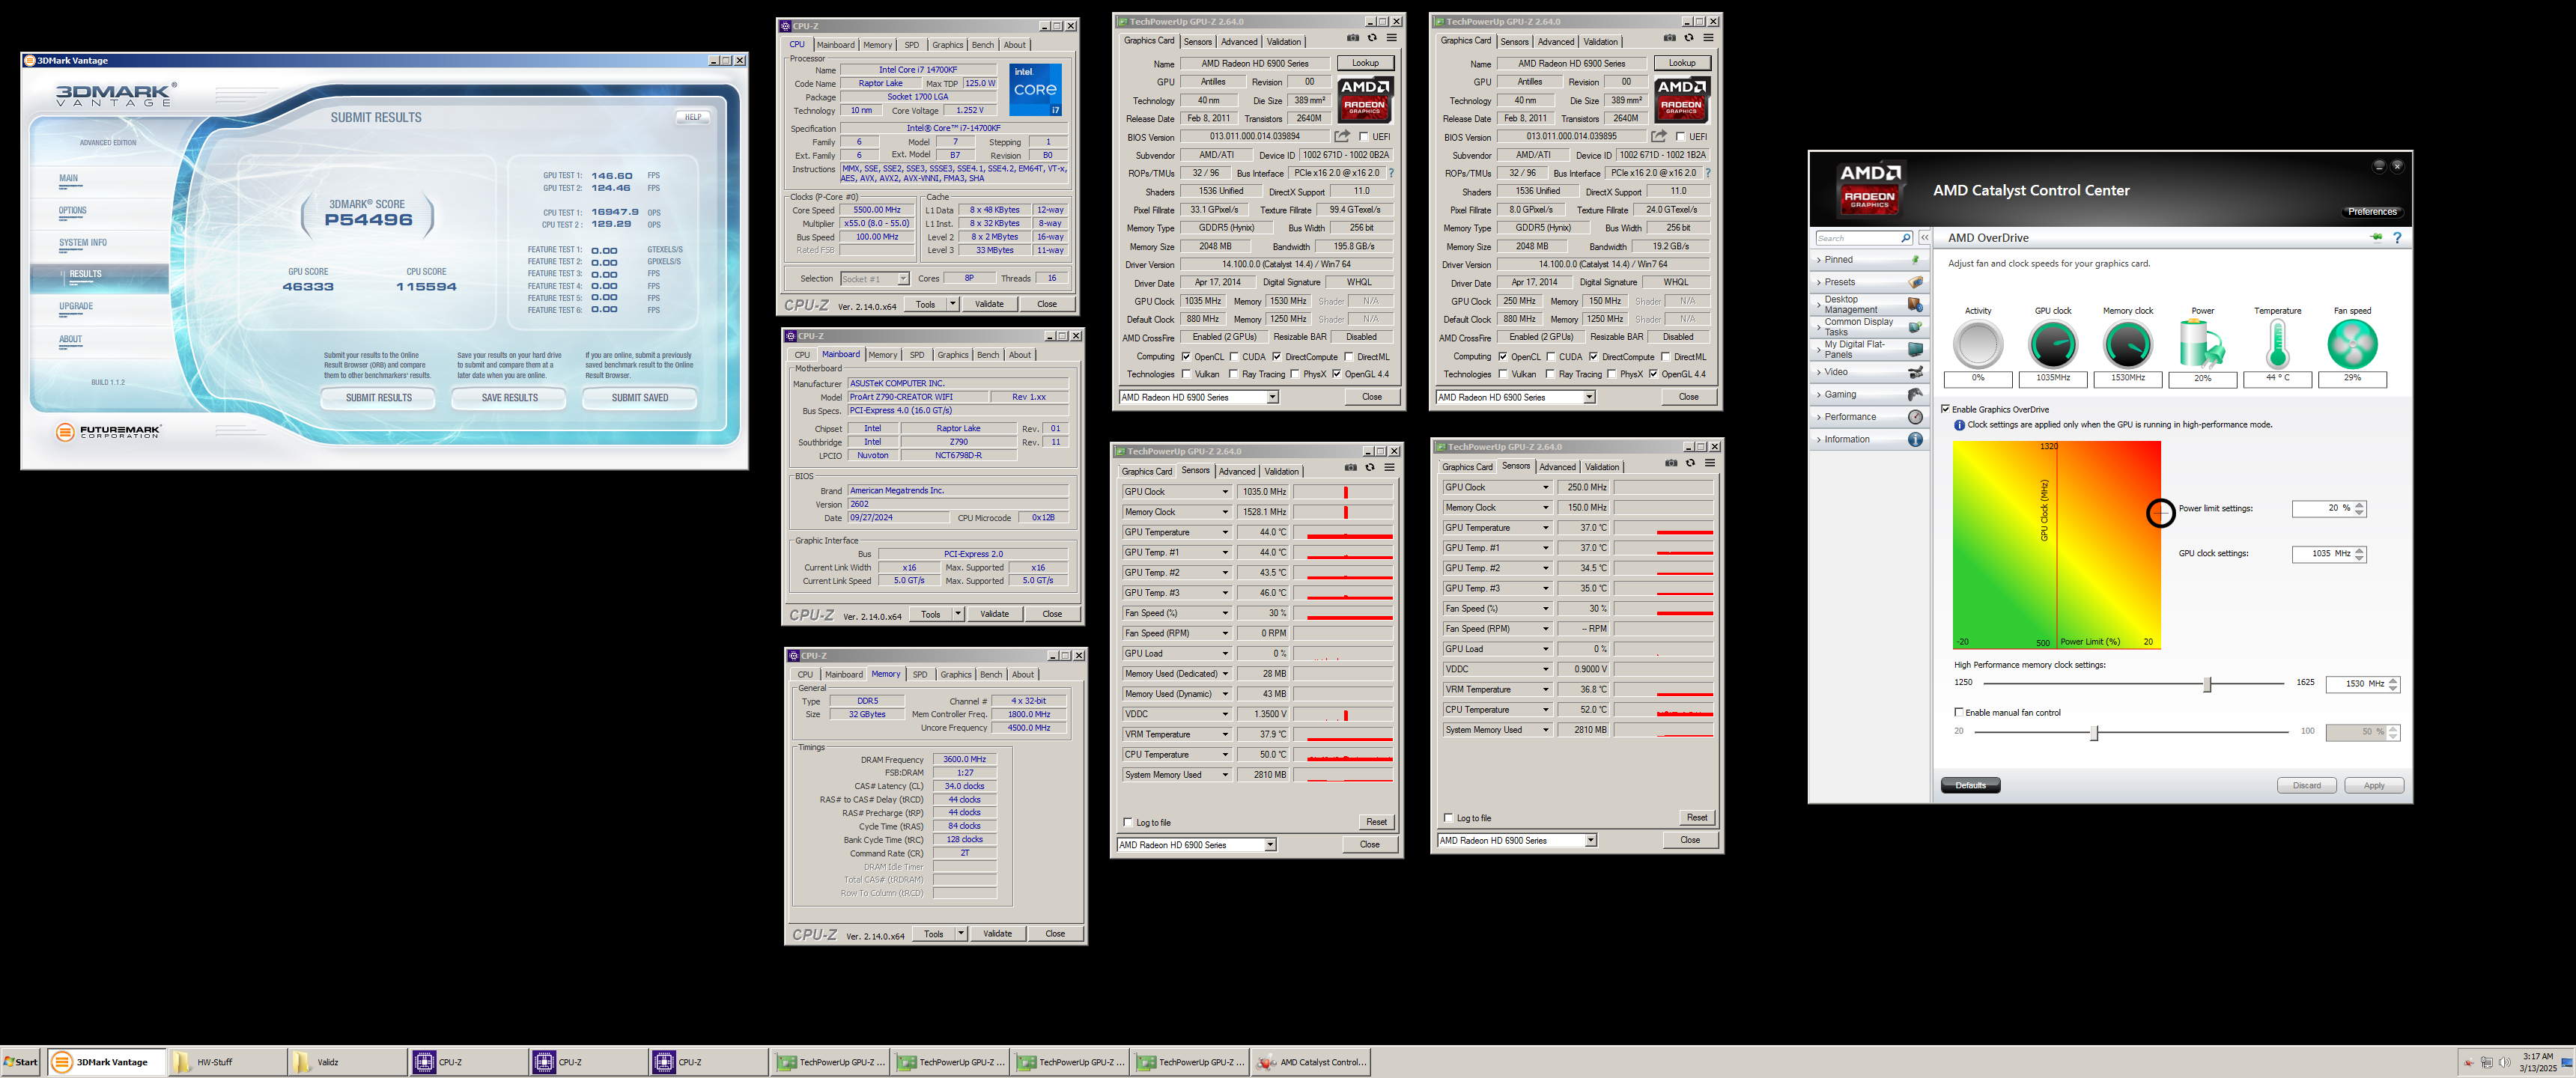Screen dimensions: 2576x1078
Task: Check Enable manual fan control checkbox
Action: pos(1958,713)
